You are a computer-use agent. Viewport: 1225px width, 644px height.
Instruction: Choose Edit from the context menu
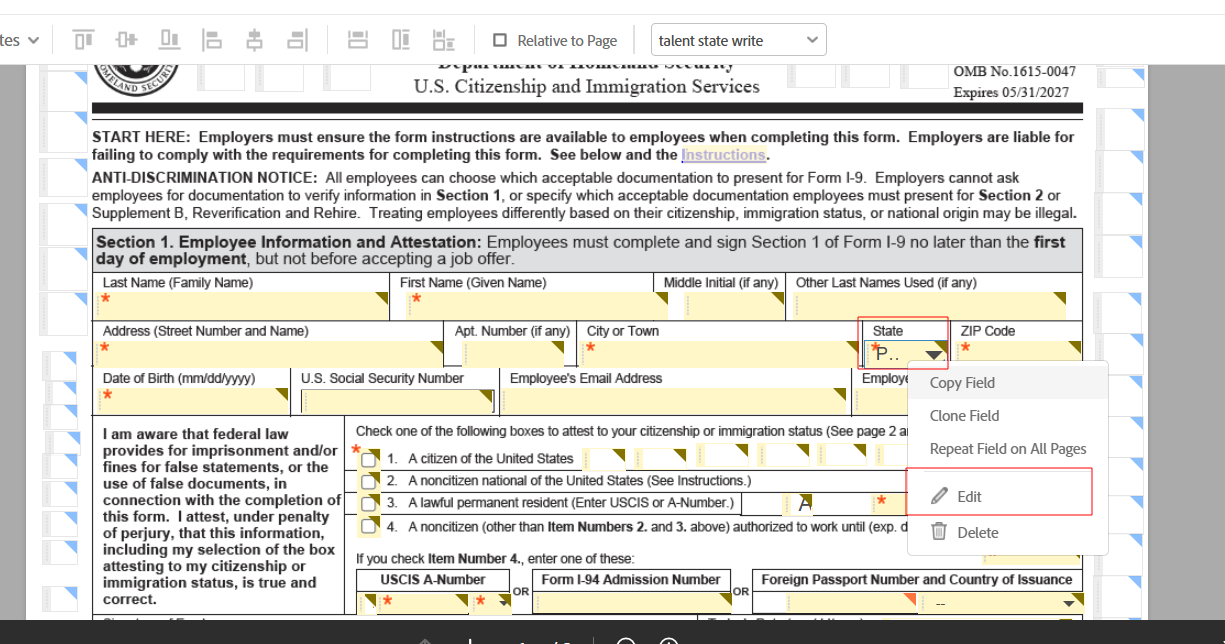coord(969,496)
